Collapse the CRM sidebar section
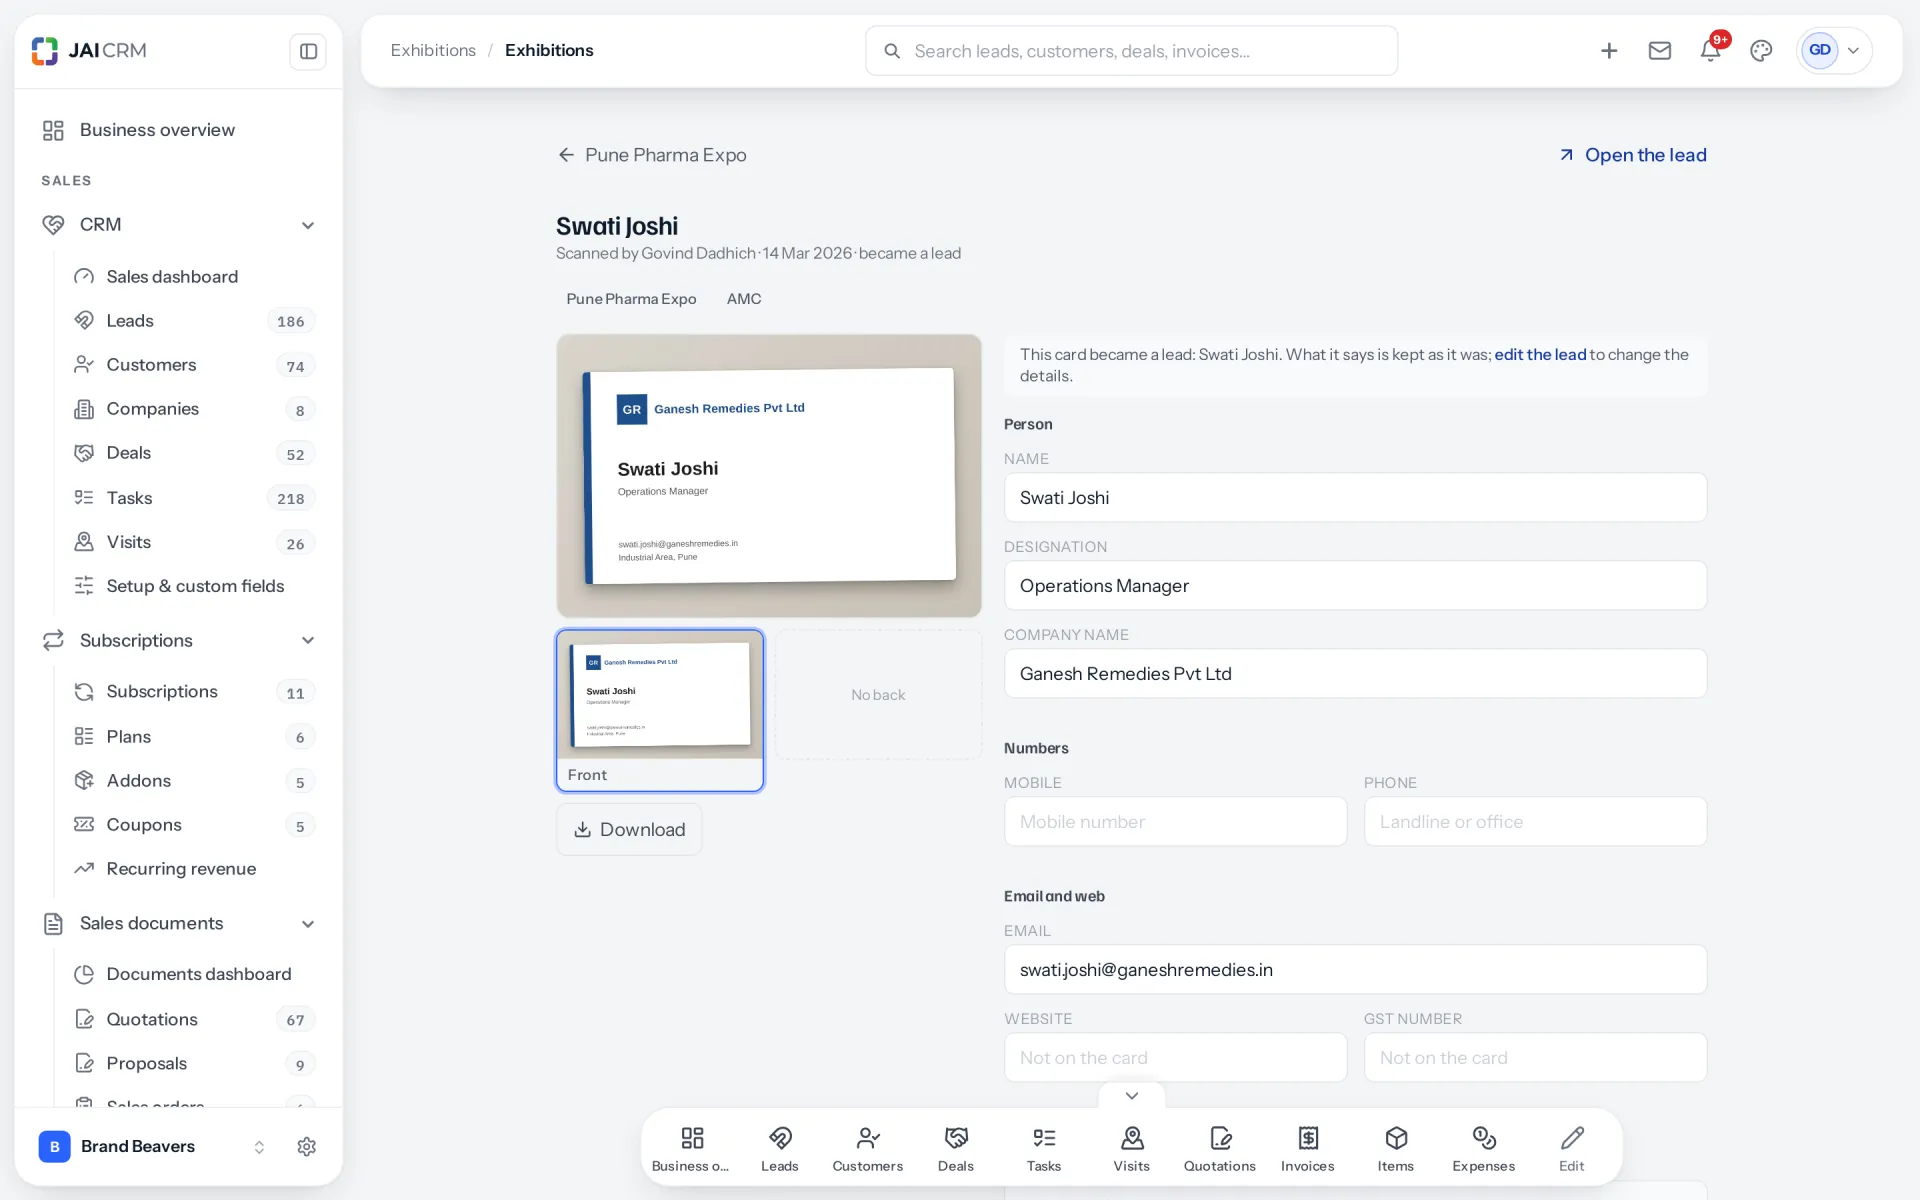1920x1200 pixels. (308, 225)
